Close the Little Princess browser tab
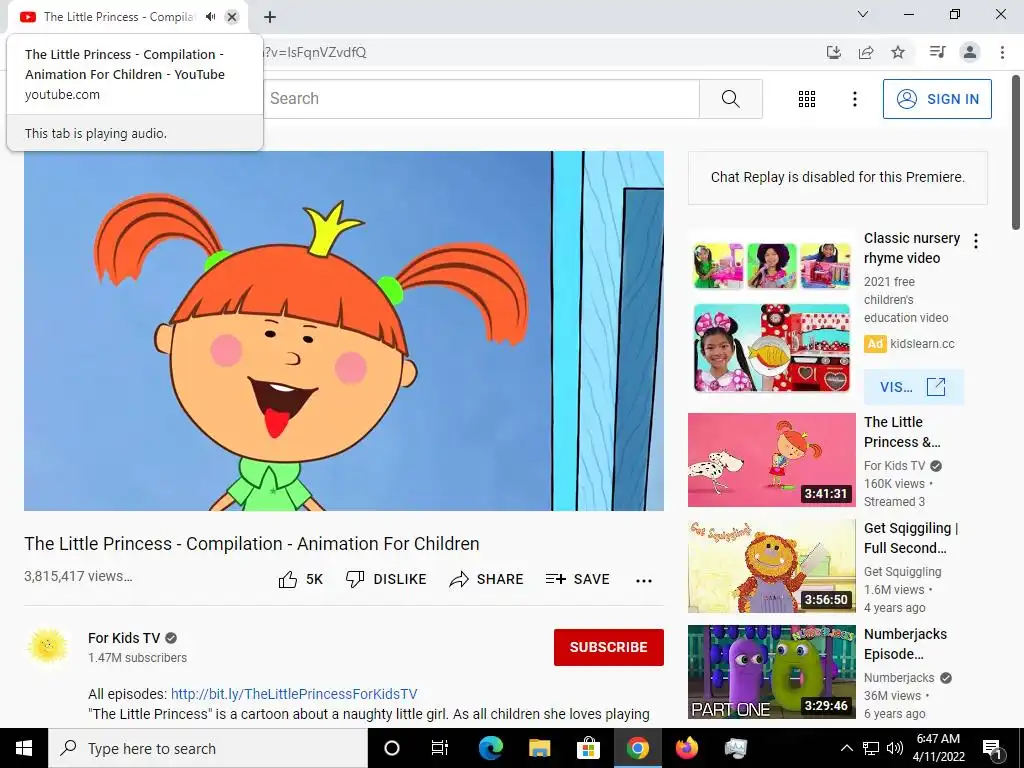 point(232,17)
